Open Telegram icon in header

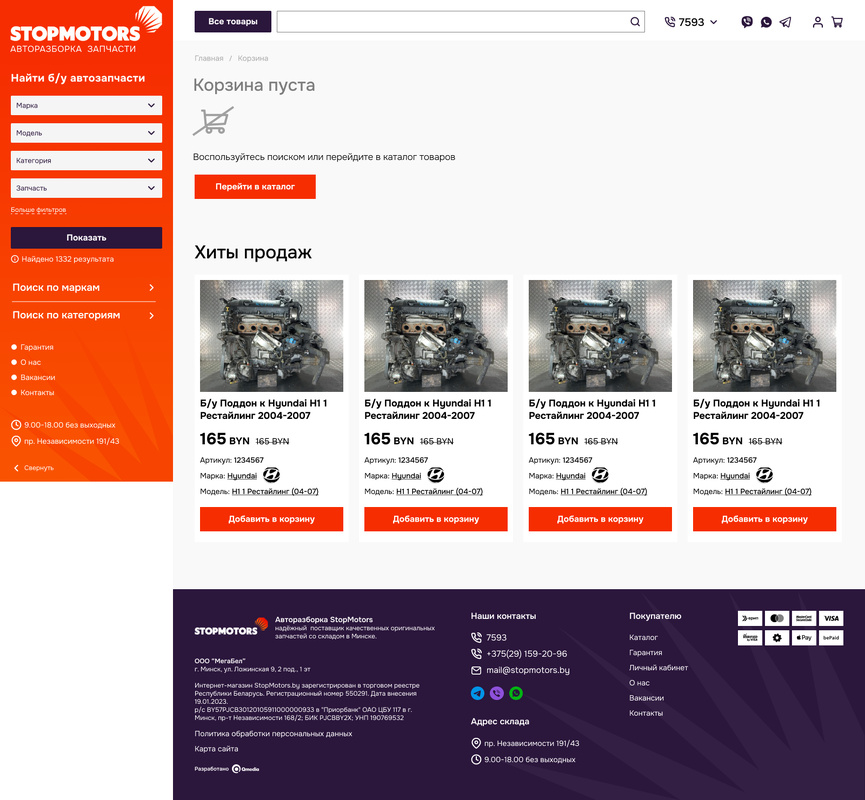coord(785,22)
